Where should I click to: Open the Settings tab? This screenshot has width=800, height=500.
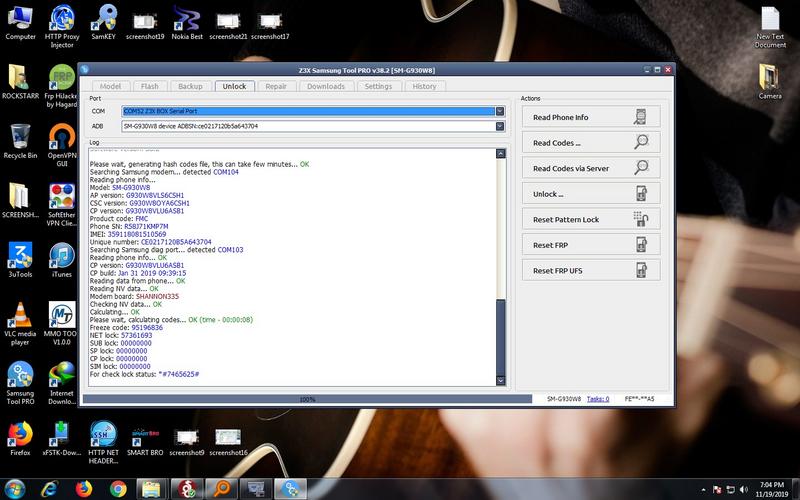[x=378, y=86]
